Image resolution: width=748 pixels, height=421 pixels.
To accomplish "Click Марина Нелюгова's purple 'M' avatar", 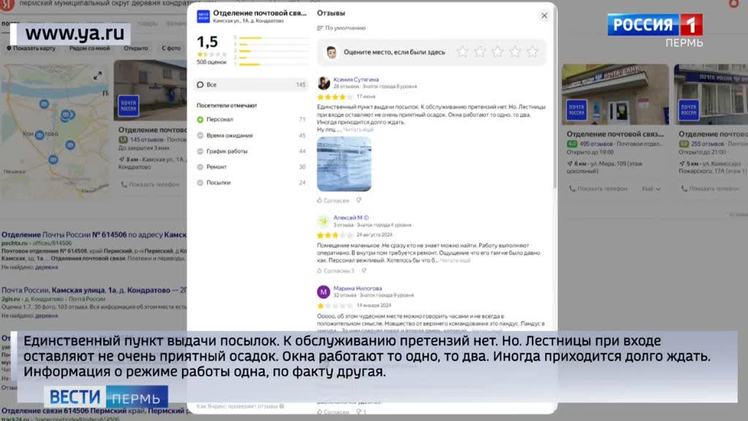I will click(323, 292).
